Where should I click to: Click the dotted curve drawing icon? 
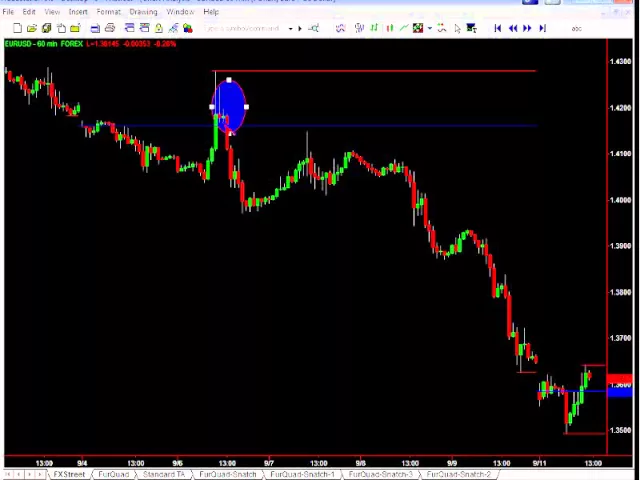pyautogui.click(x=442, y=28)
